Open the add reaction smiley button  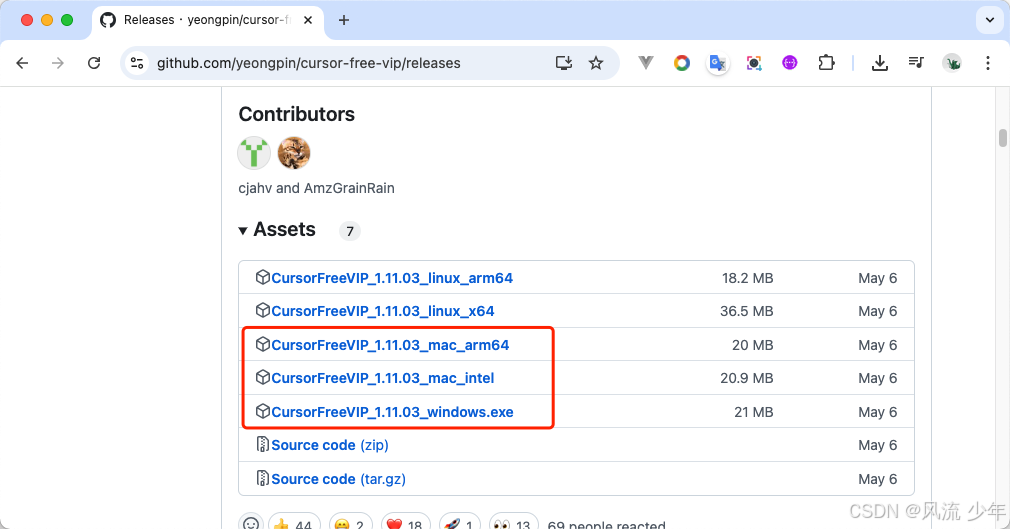tap(251, 524)
